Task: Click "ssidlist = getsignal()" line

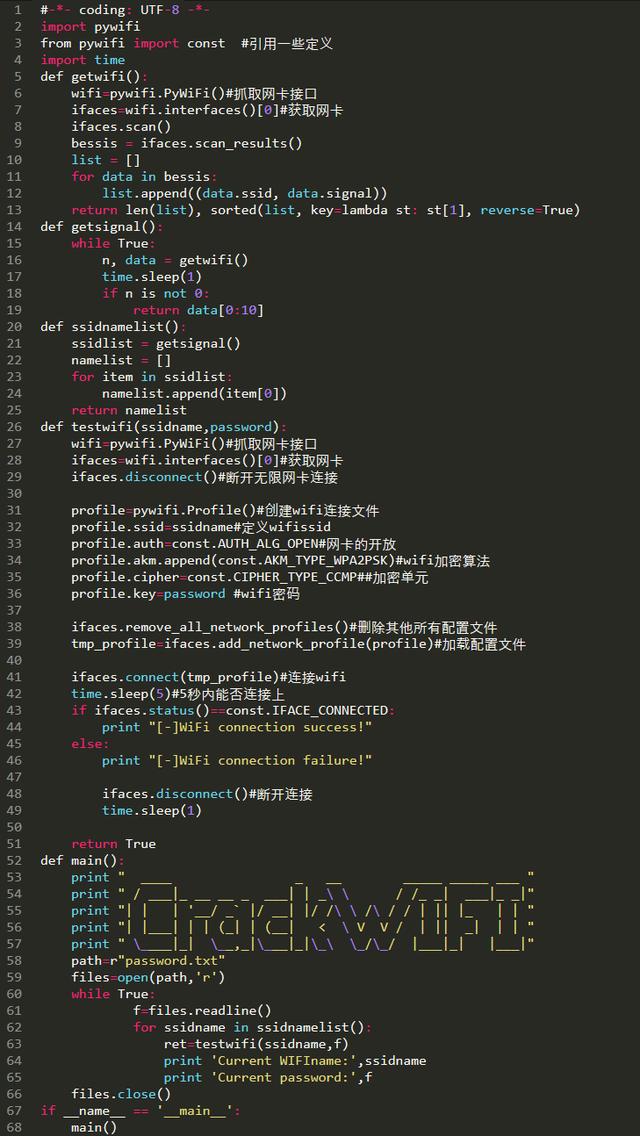Action: (156, 343)
